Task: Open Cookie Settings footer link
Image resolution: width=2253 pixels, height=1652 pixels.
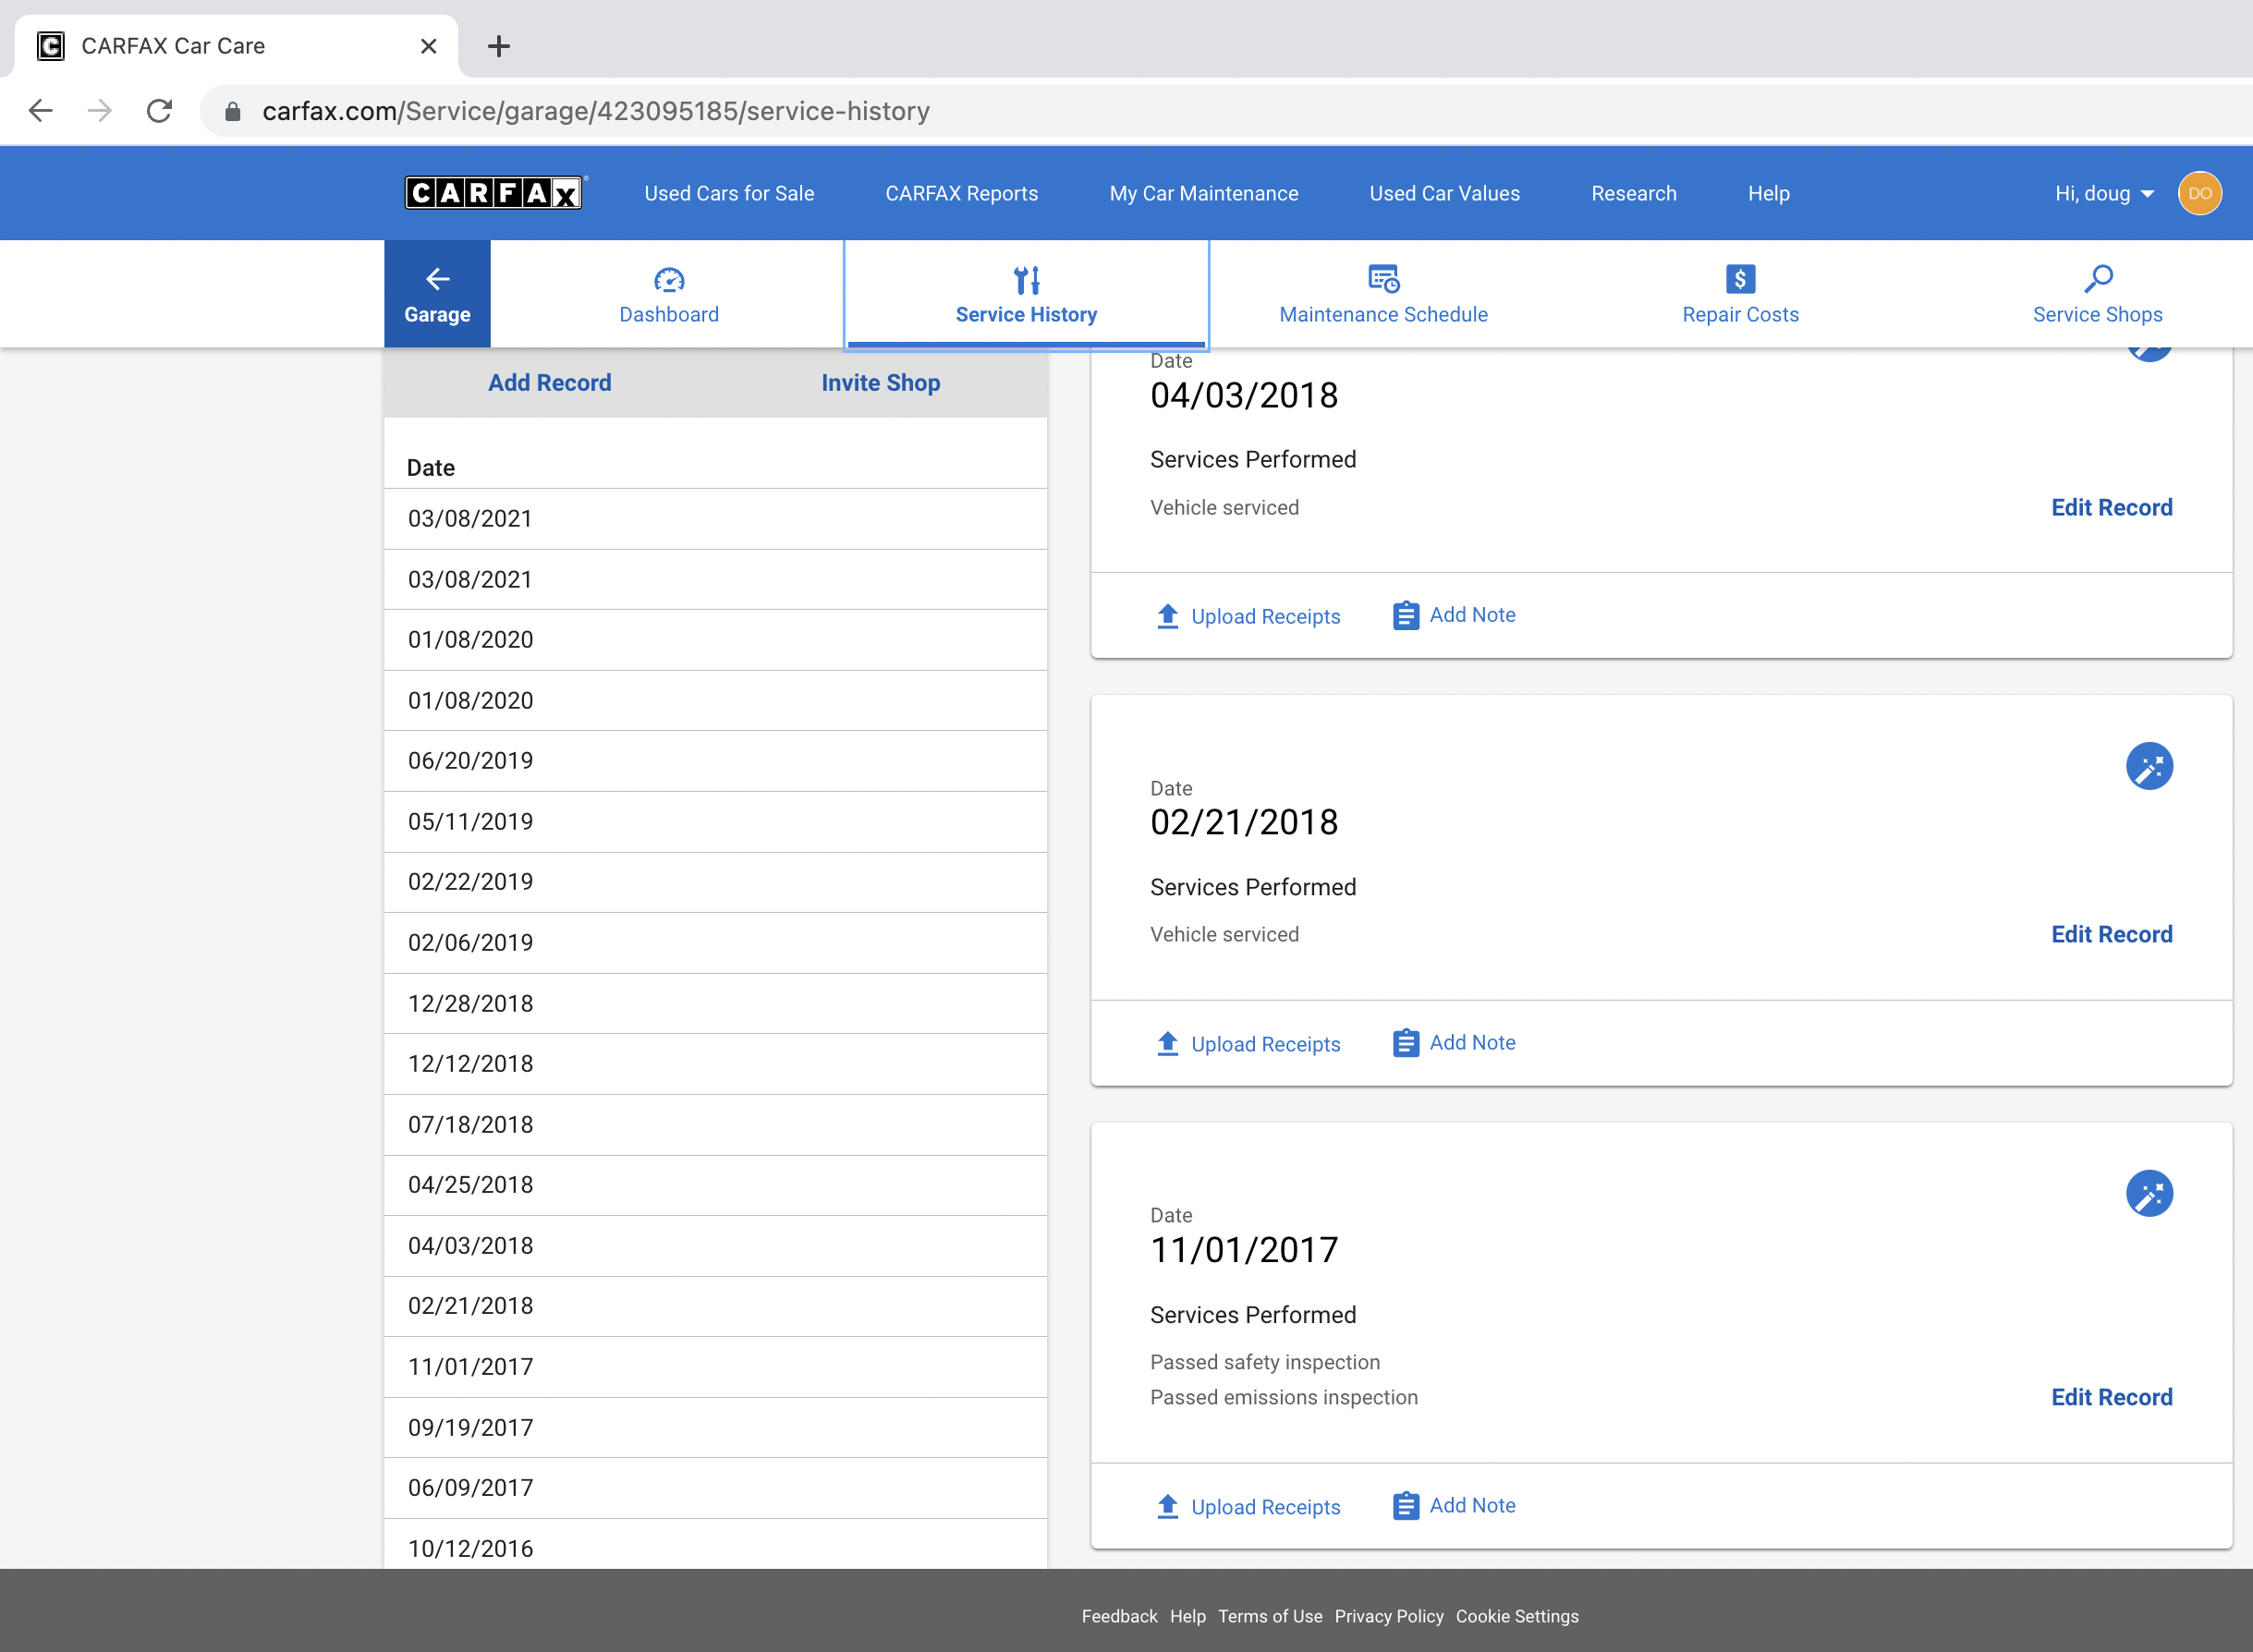Action: 1517,1616
